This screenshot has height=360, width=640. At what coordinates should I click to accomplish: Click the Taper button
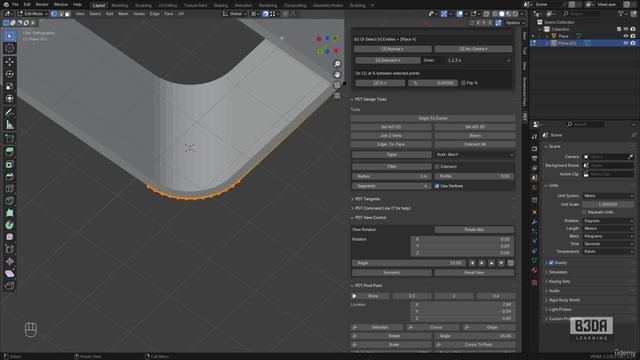(391, 155)
